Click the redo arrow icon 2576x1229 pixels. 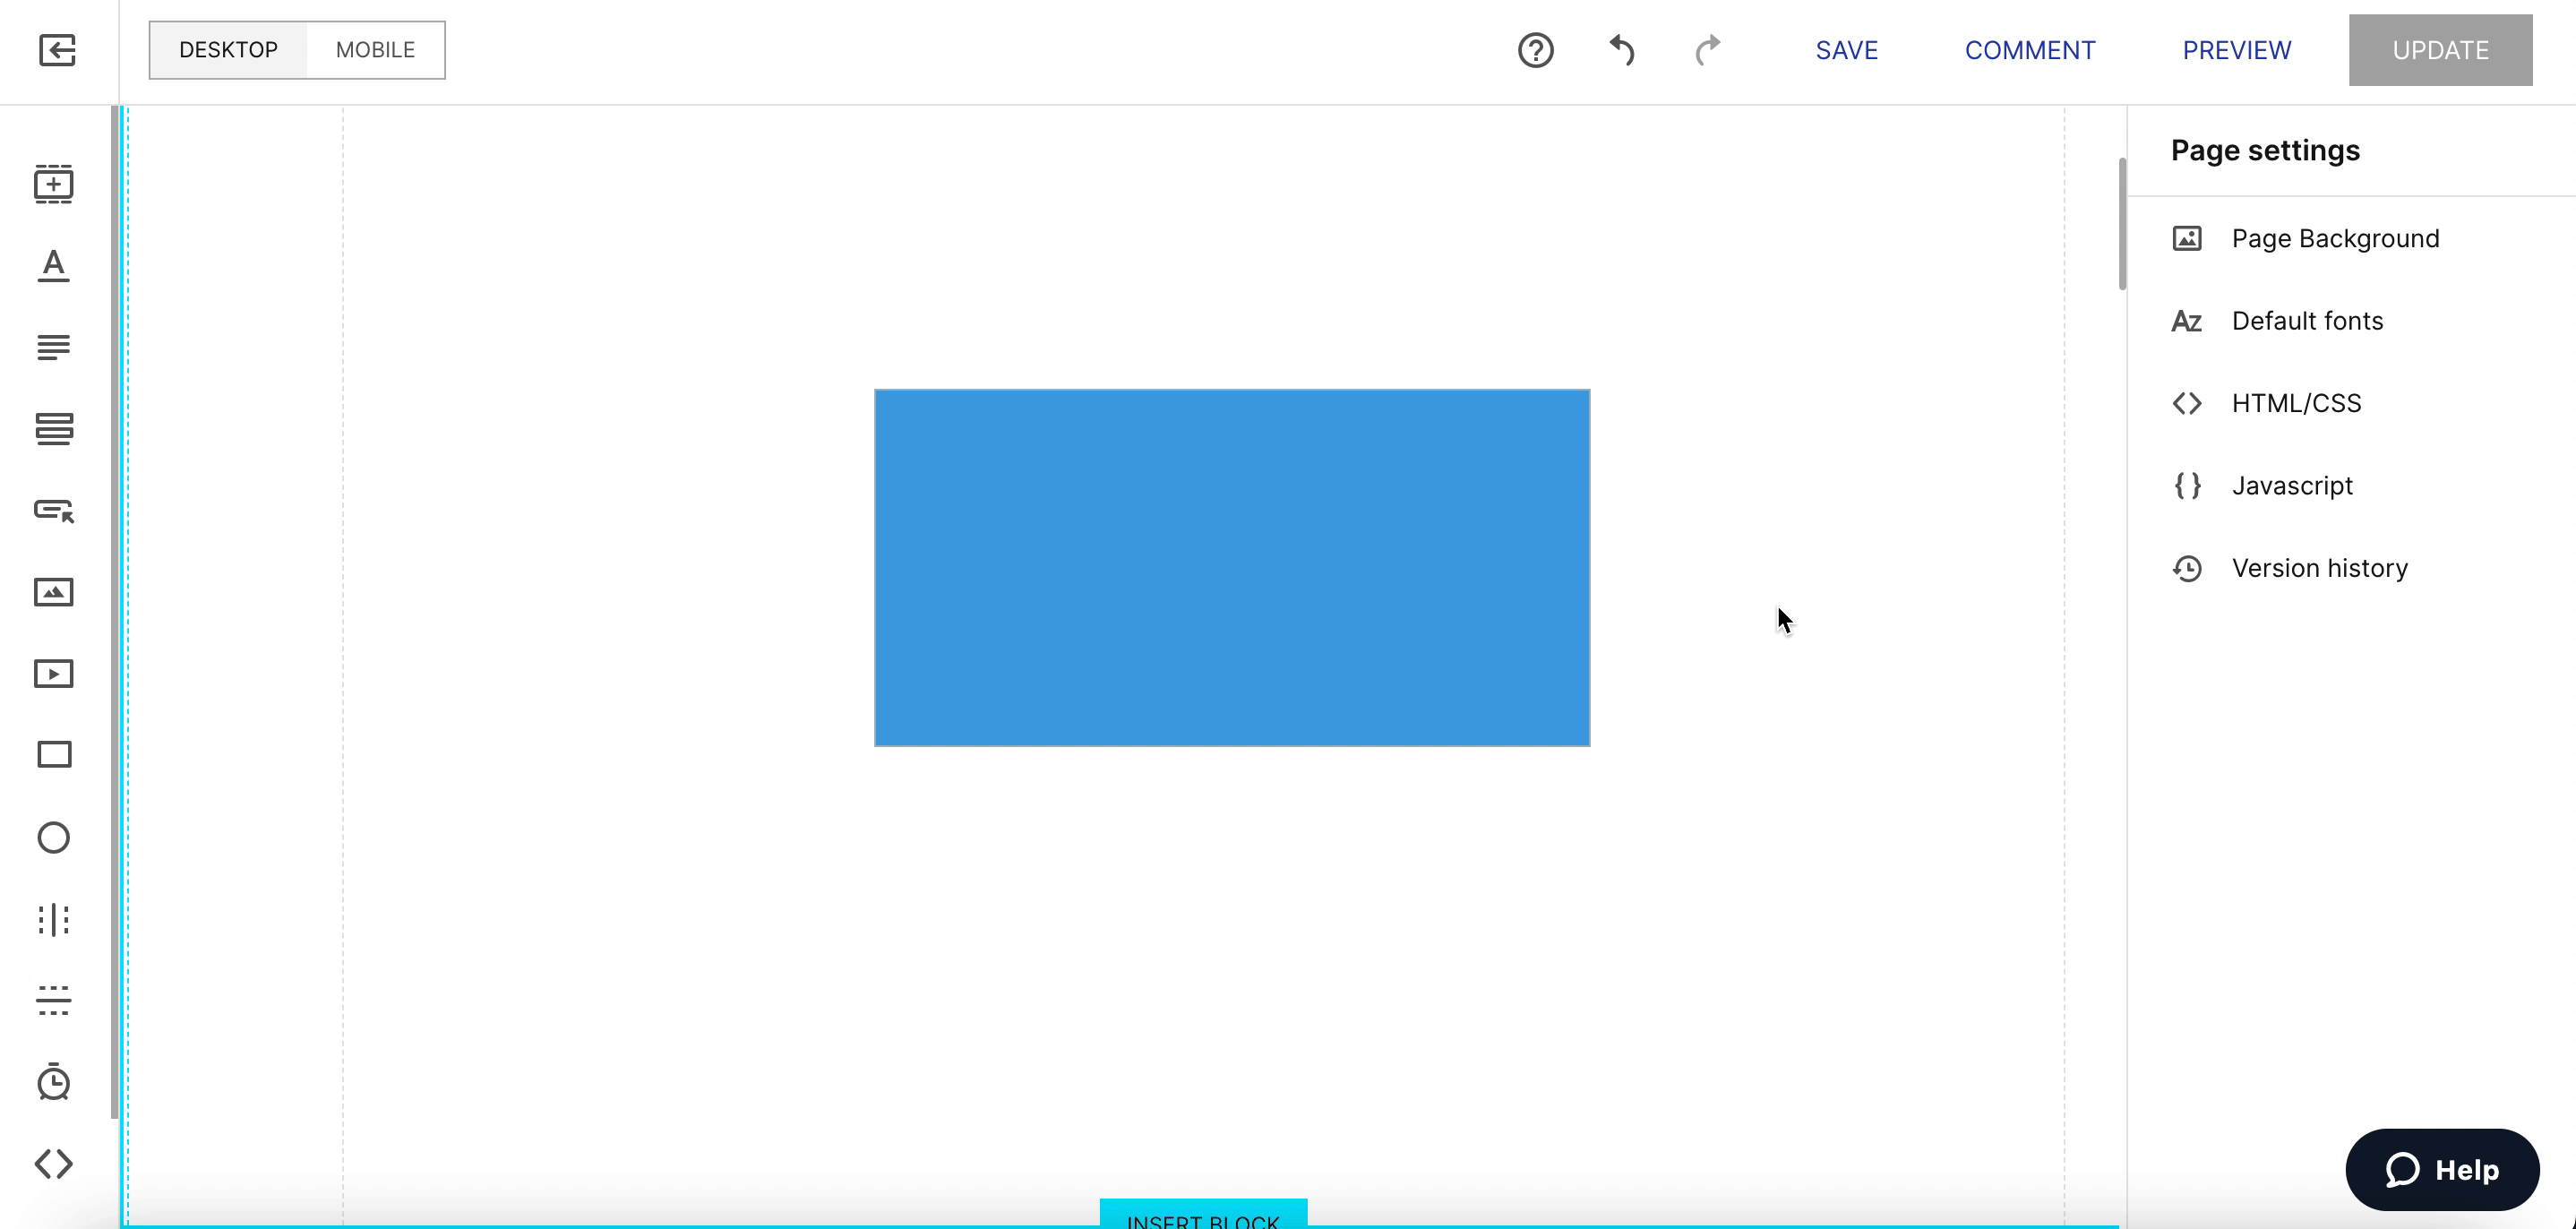1708,50
